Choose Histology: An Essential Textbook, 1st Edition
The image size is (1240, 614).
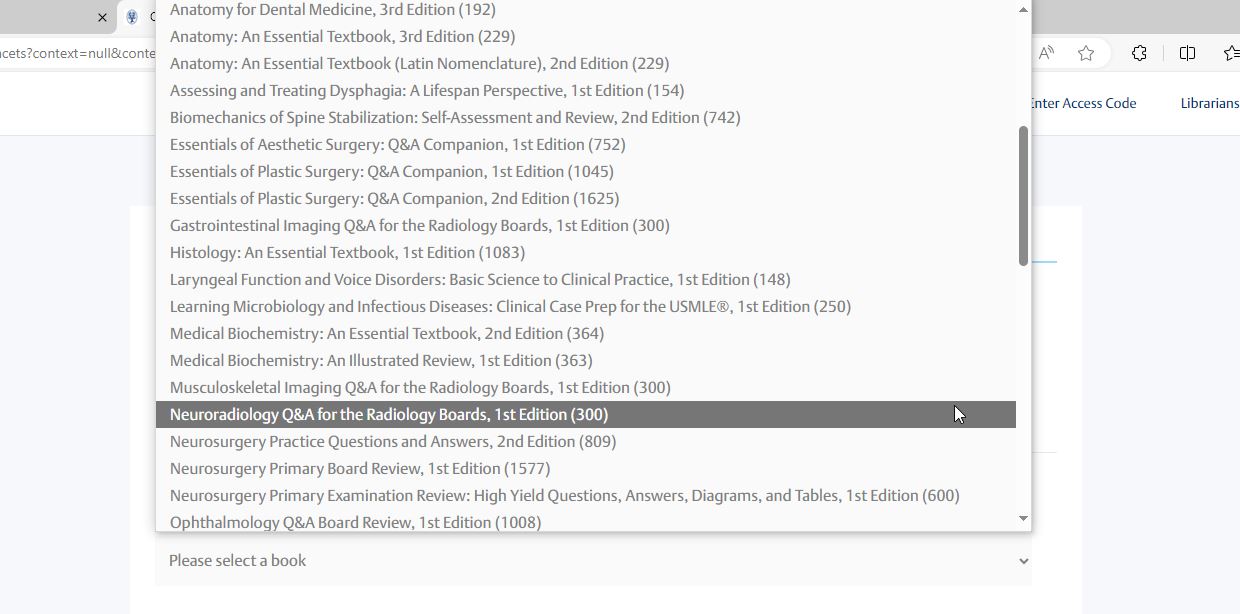(x=347, y=253)
